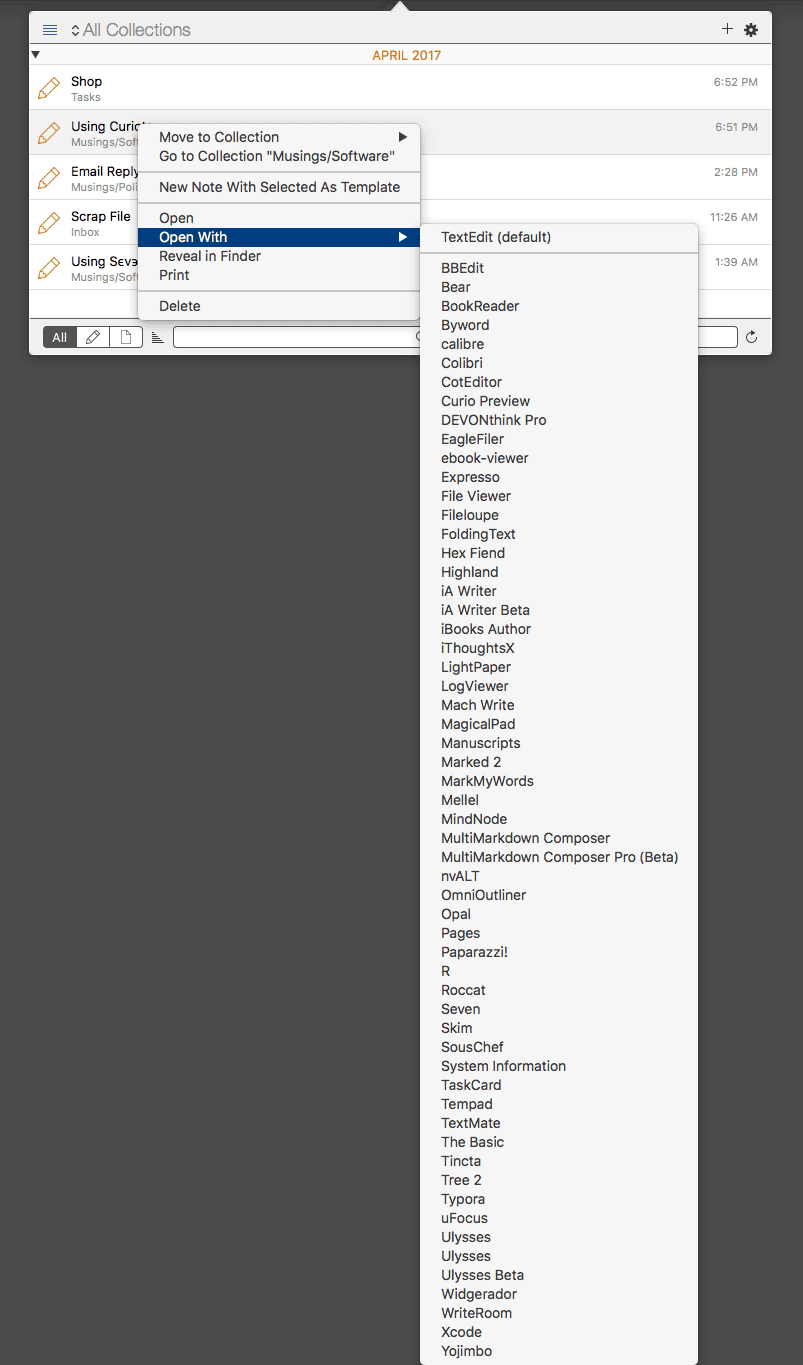Open with Typora
The height and width of the screenshot is (1365, 803).
pyautogui.click(x=559, y=1199)
